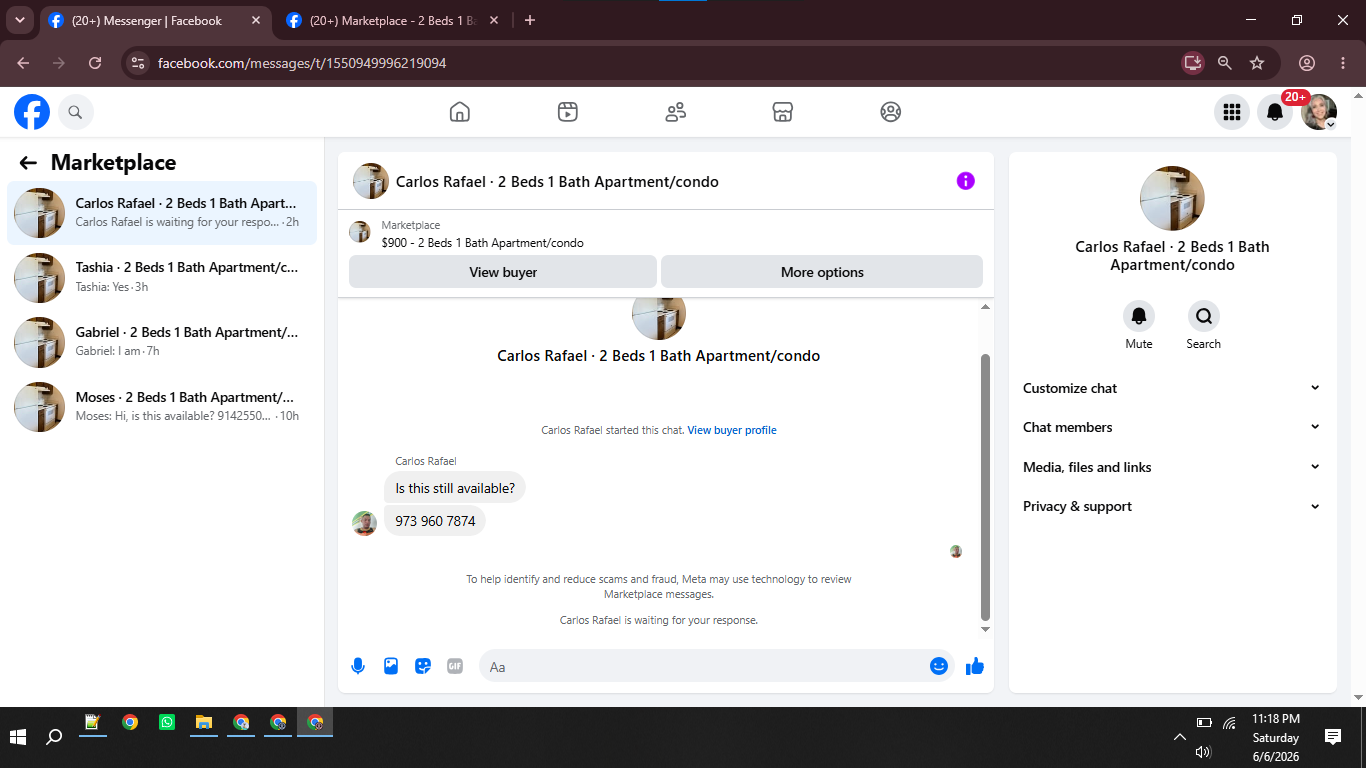Viewport: 1366px width, 768px height.
Task: Expand the Customize chat section
Action: 1172,388
